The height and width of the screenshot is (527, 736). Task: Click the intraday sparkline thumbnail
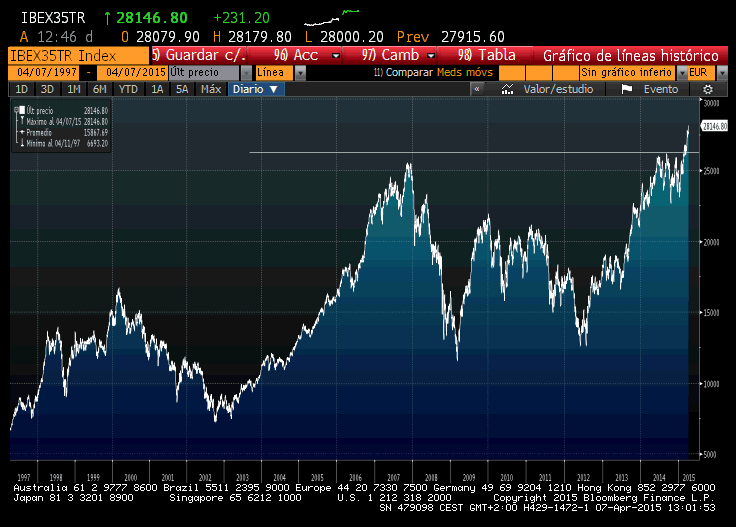(331, 17)
